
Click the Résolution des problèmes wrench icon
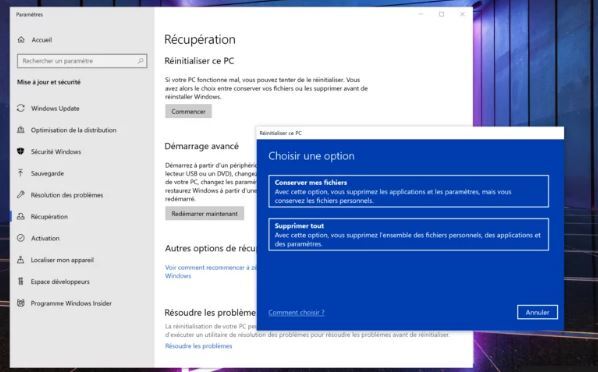click(21, 195)
